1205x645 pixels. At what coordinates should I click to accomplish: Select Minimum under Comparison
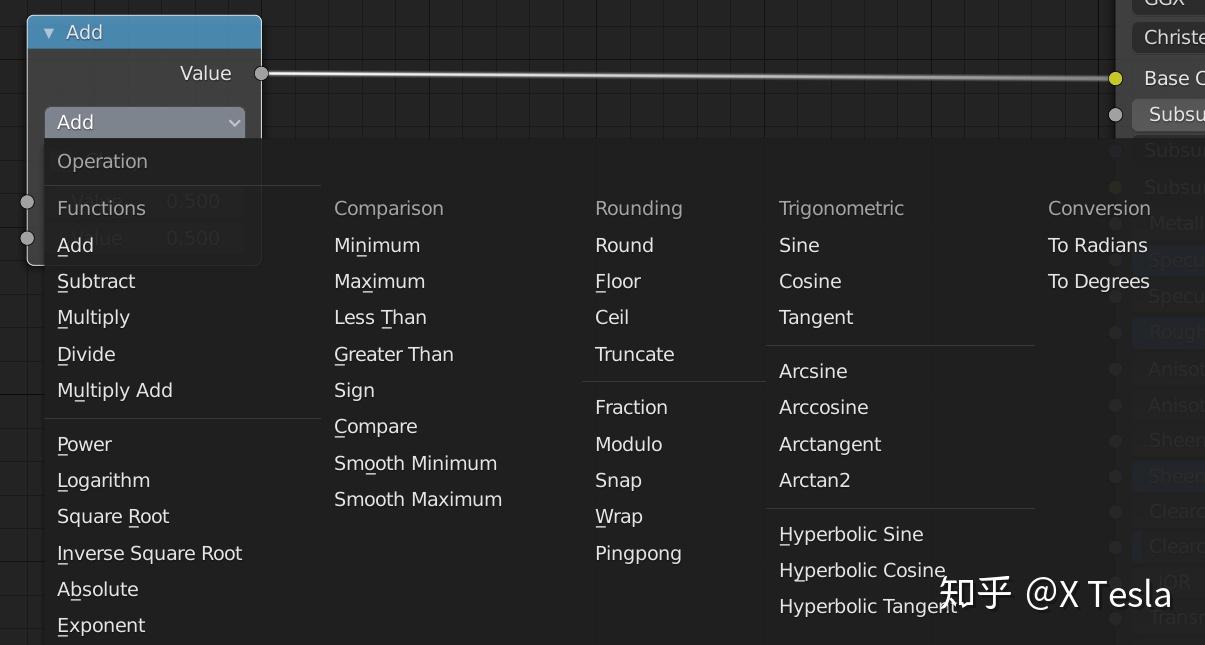pos(377,245)
